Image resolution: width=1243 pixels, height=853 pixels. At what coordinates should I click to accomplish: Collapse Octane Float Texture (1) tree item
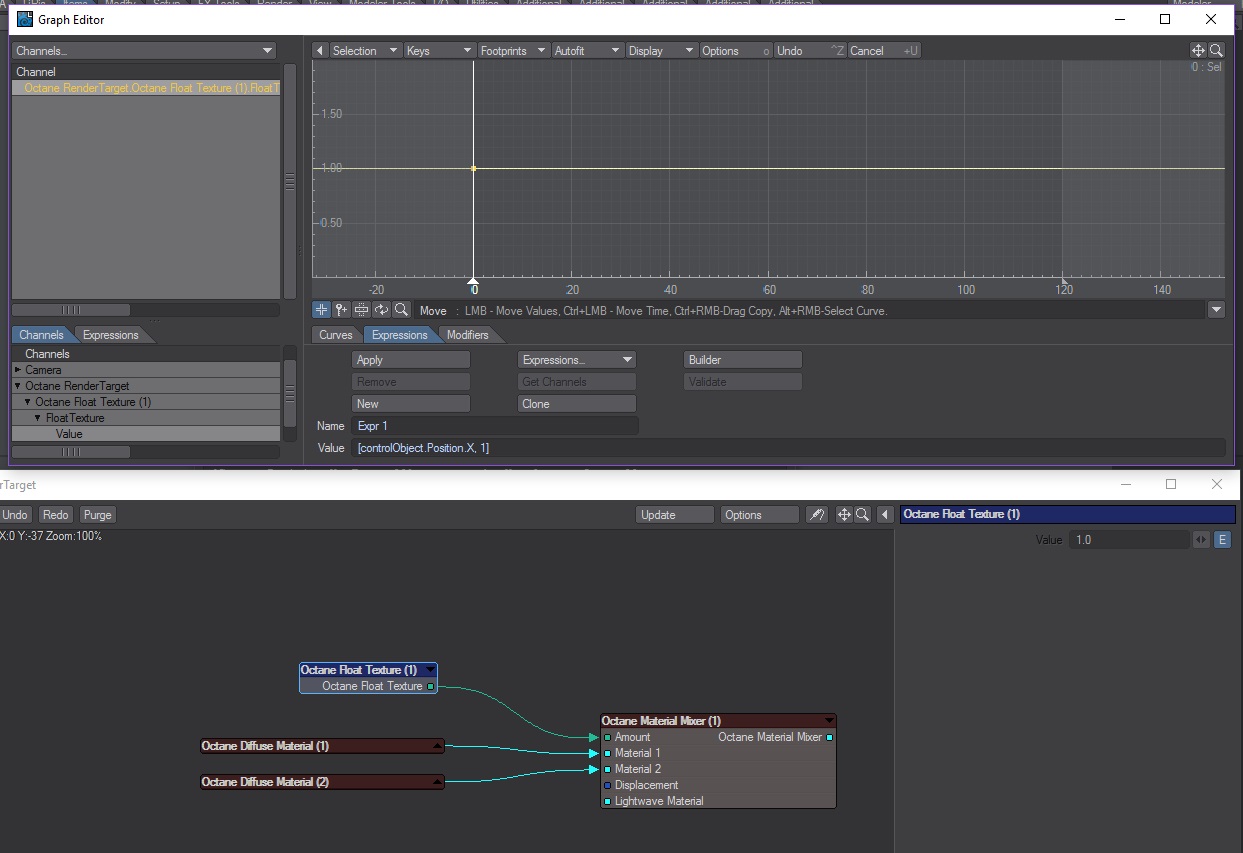28,402
